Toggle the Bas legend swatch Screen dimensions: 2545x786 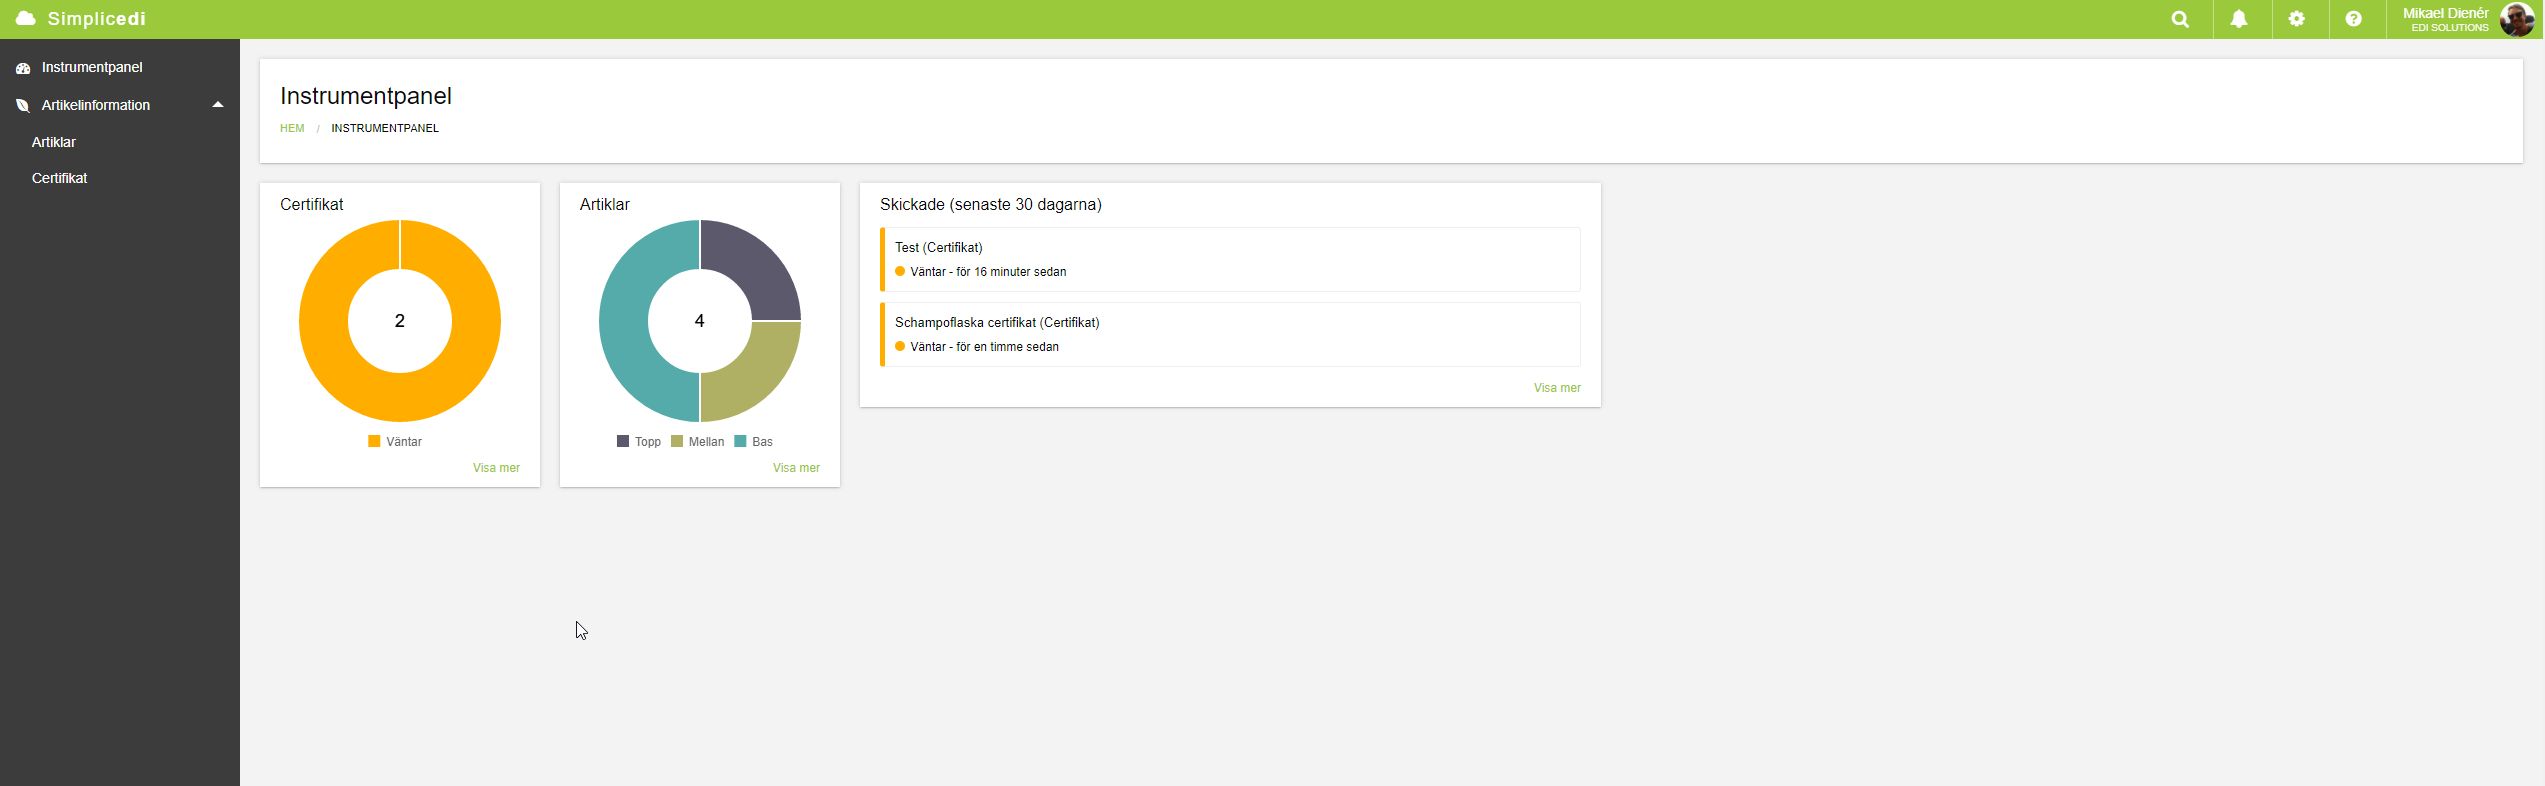(740, 441)
